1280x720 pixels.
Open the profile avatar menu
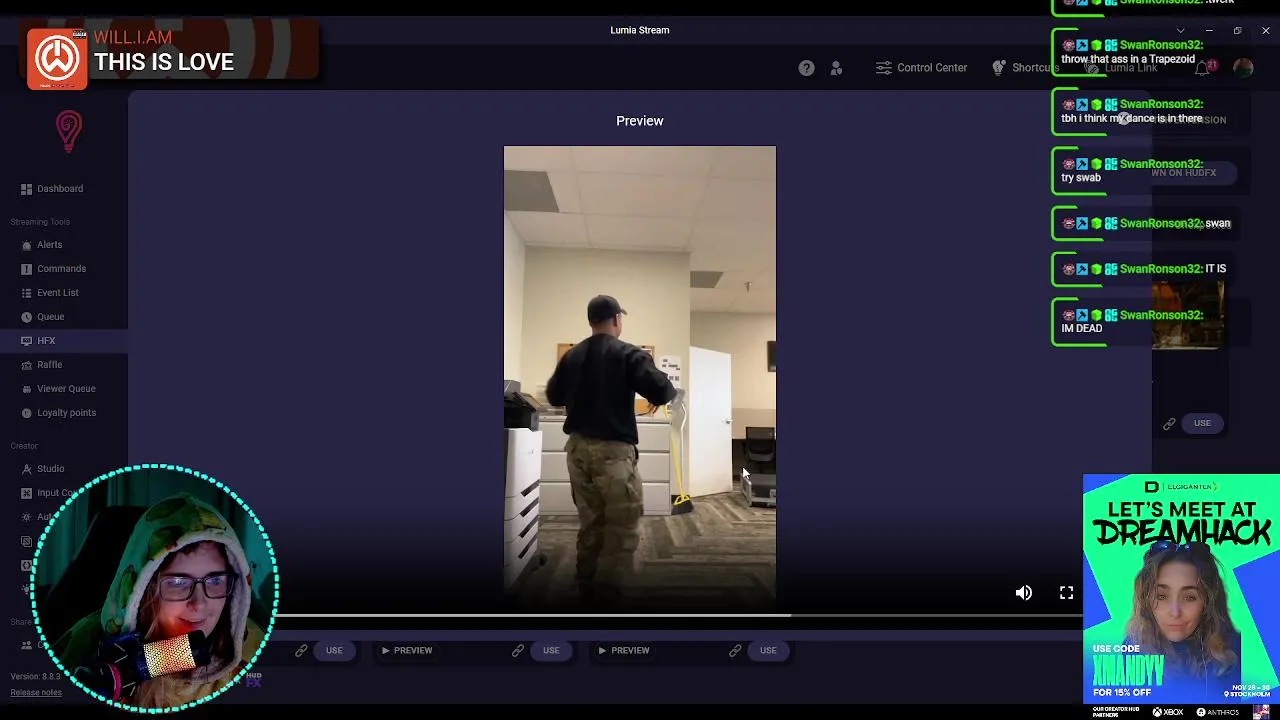tap(1243, 68)
